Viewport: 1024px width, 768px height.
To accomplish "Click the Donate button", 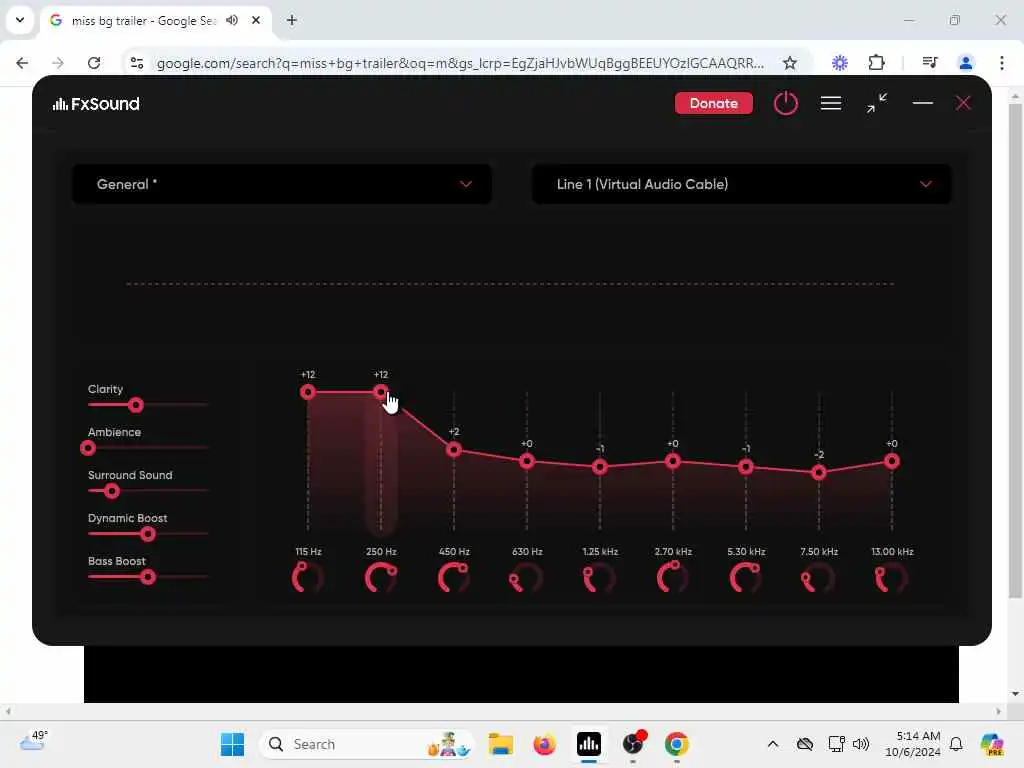I will click(714, 103).
